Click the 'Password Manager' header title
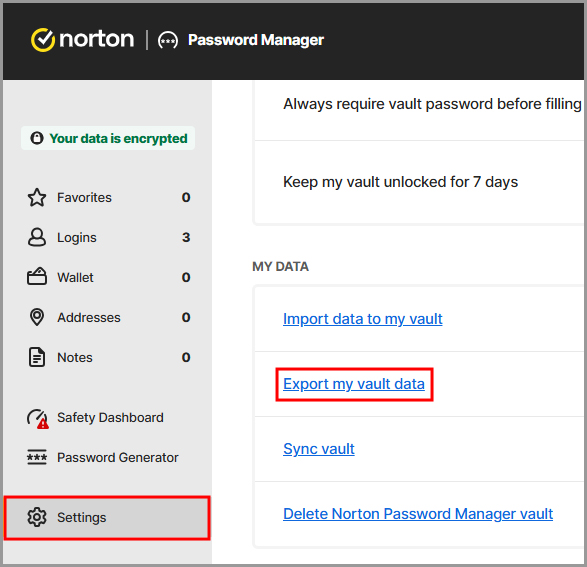 [256, 40]
